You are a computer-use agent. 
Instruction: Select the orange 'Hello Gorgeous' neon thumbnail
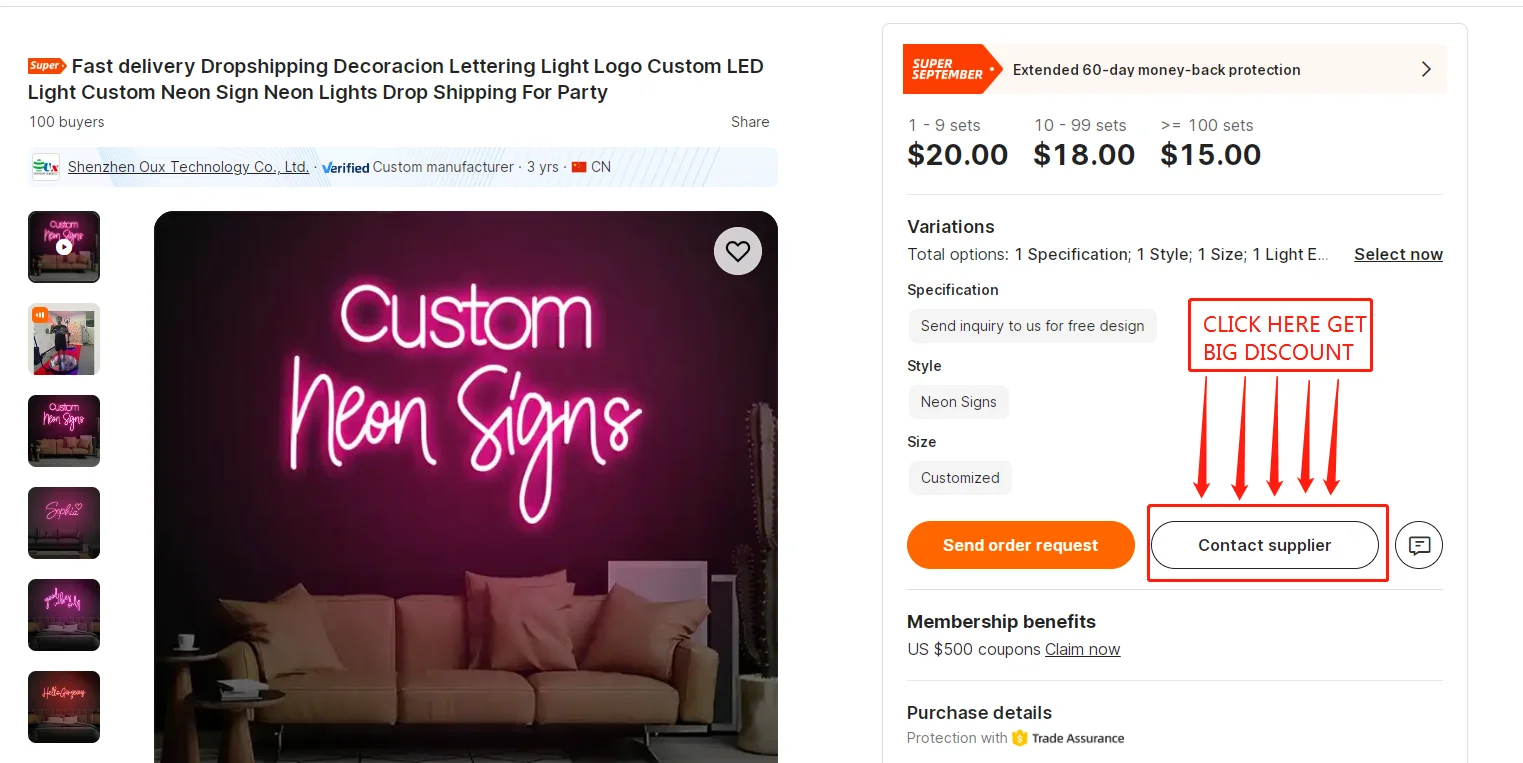click(x=64, y=707)
